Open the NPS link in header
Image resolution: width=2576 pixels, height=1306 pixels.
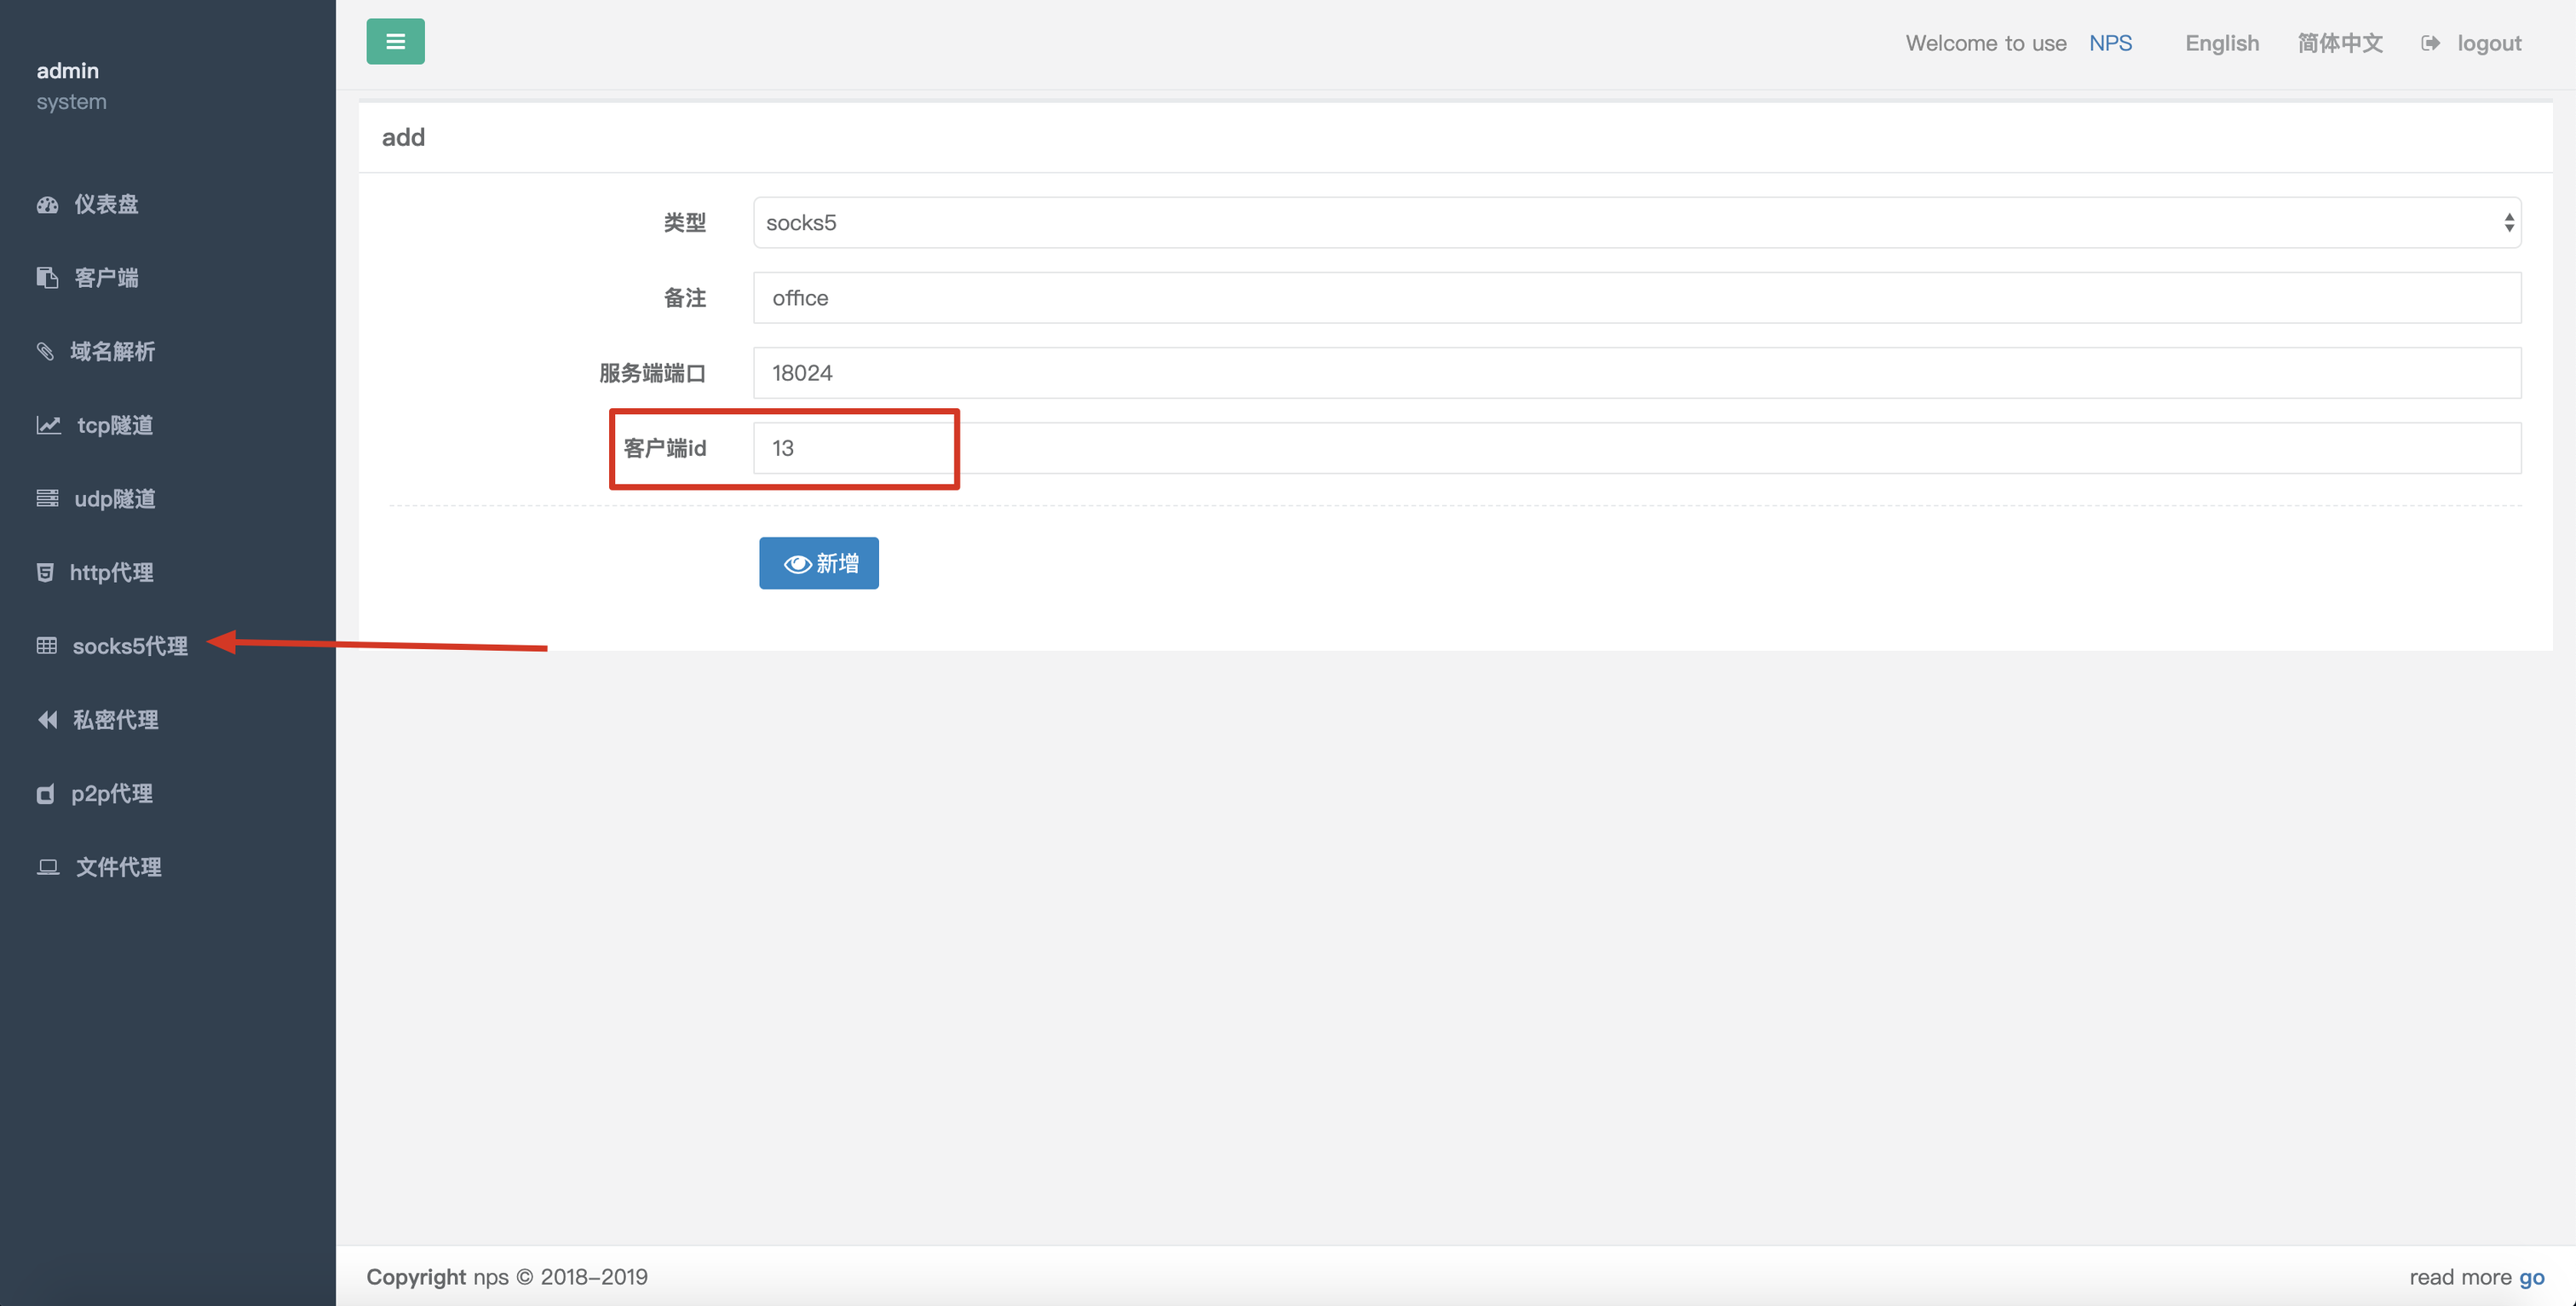coord(2110,43)
